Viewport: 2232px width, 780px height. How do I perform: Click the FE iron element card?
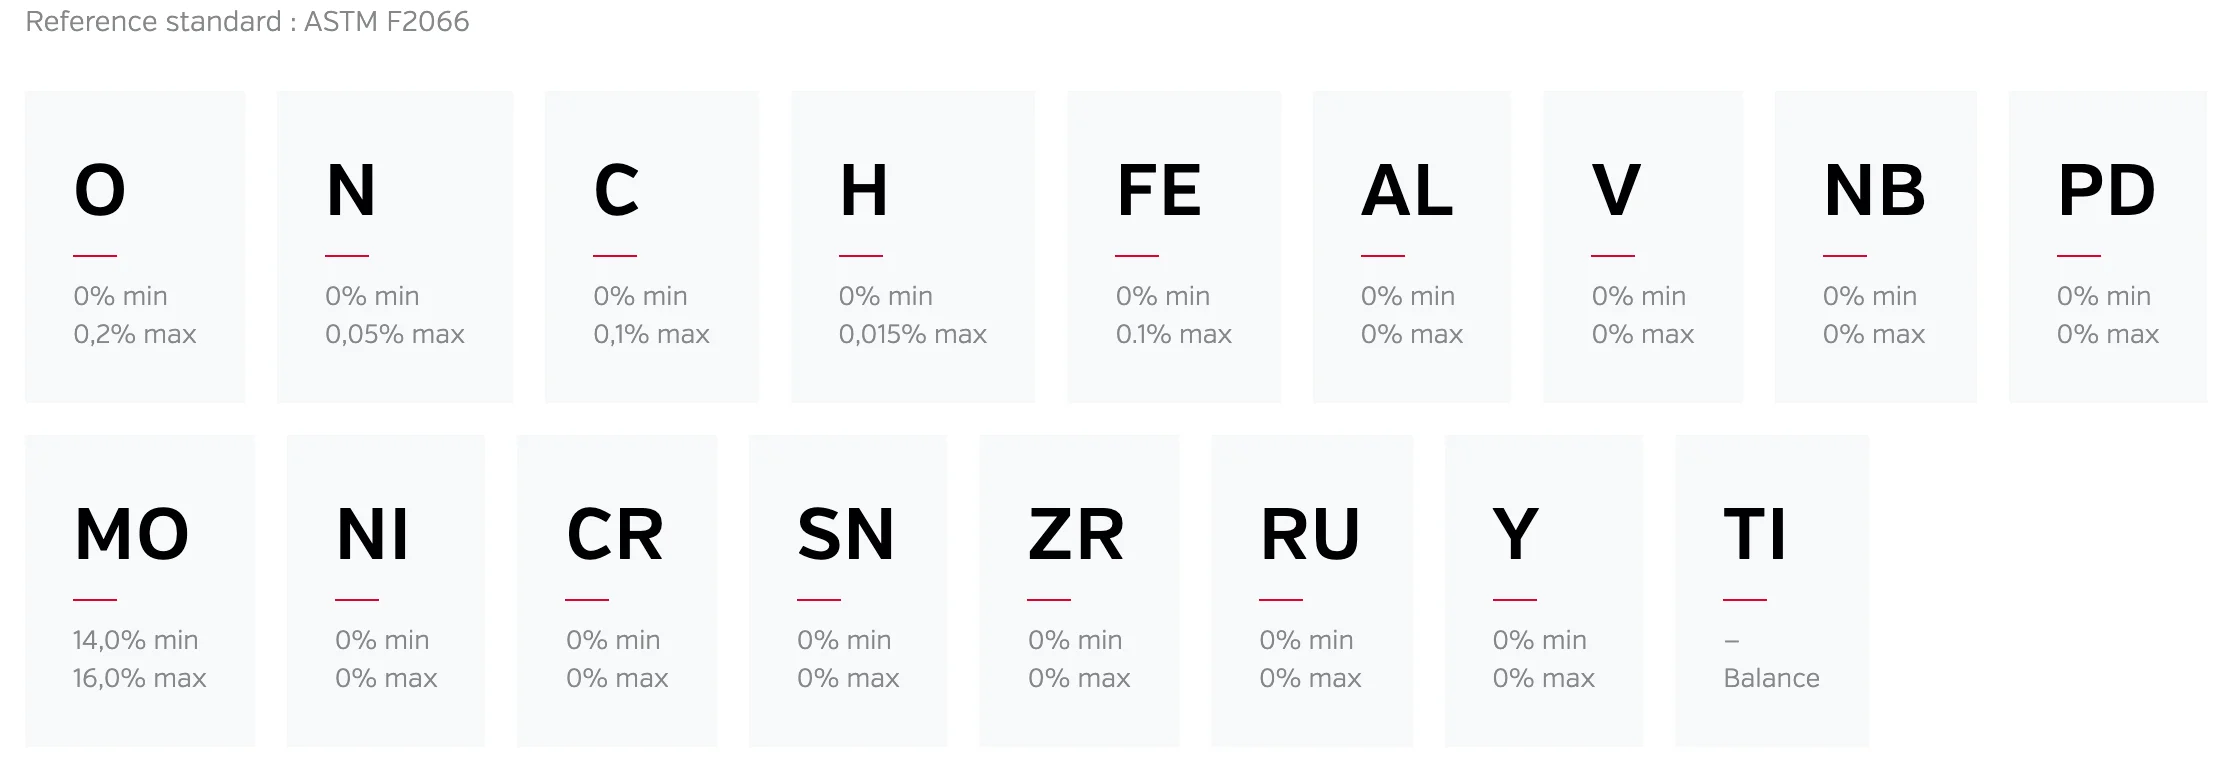(1174, 247)
